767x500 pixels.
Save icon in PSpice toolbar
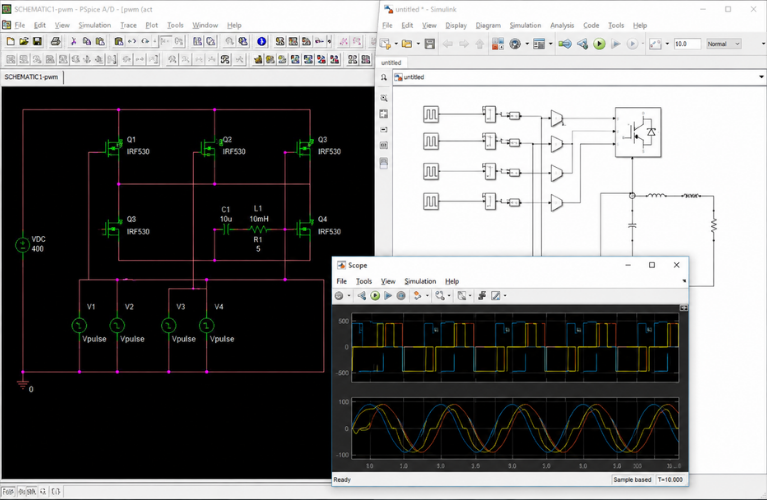click(x=37, y=42)
